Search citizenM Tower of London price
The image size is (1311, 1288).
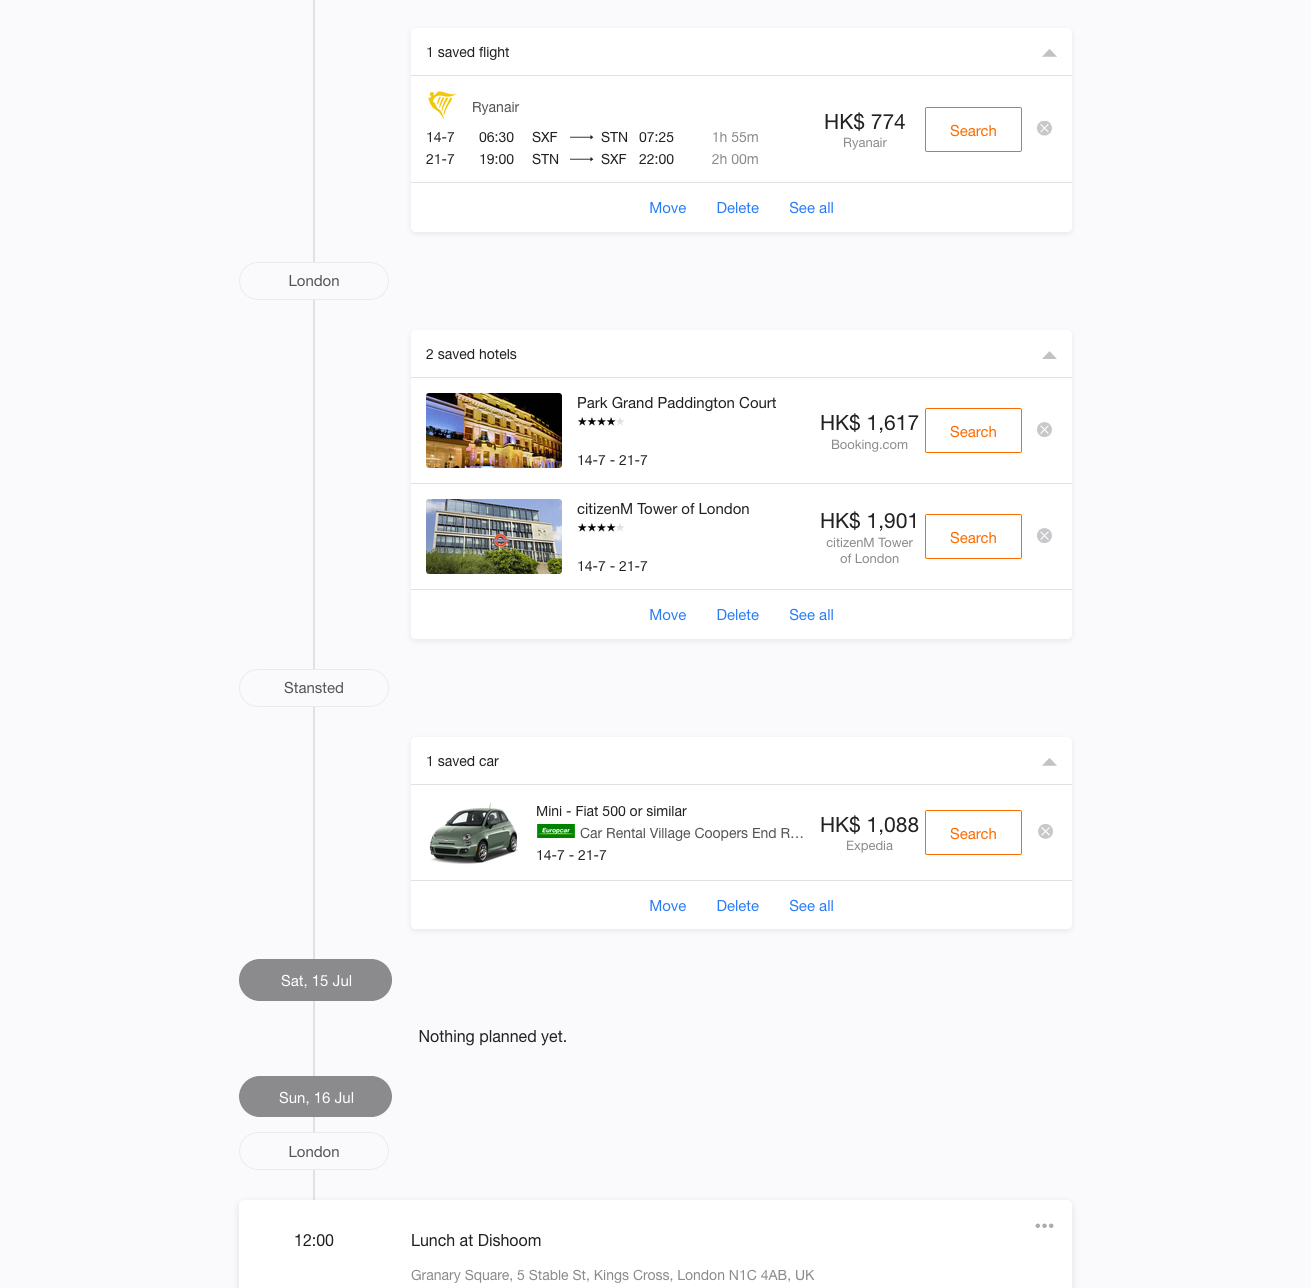click(973, 537)
